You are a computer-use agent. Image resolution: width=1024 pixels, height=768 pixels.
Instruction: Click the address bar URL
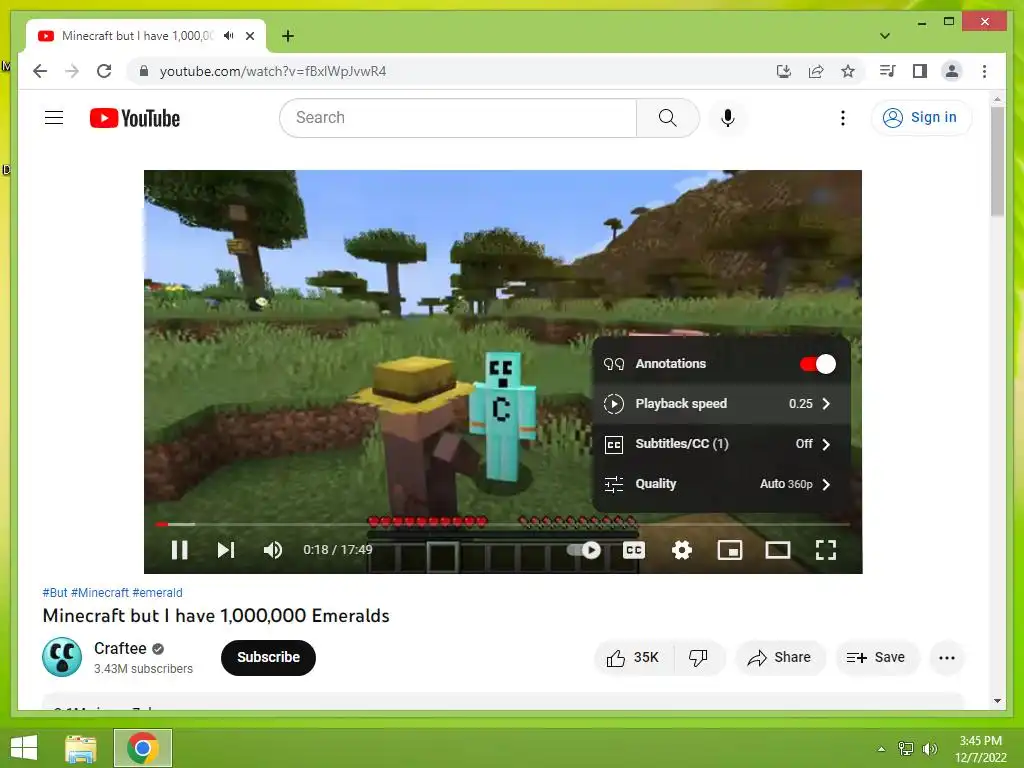point(273,71)
